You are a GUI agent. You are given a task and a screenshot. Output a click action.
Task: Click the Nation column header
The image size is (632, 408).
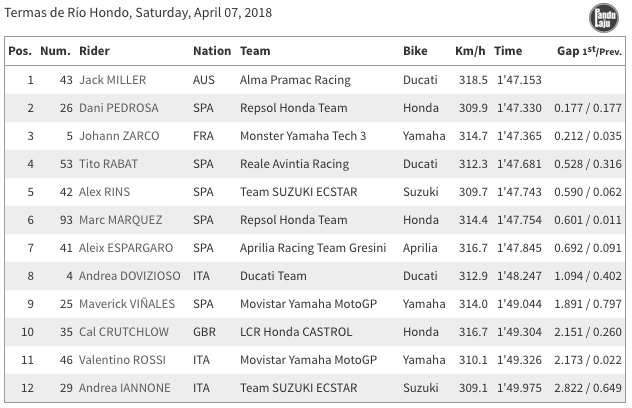tap(211, 51)
